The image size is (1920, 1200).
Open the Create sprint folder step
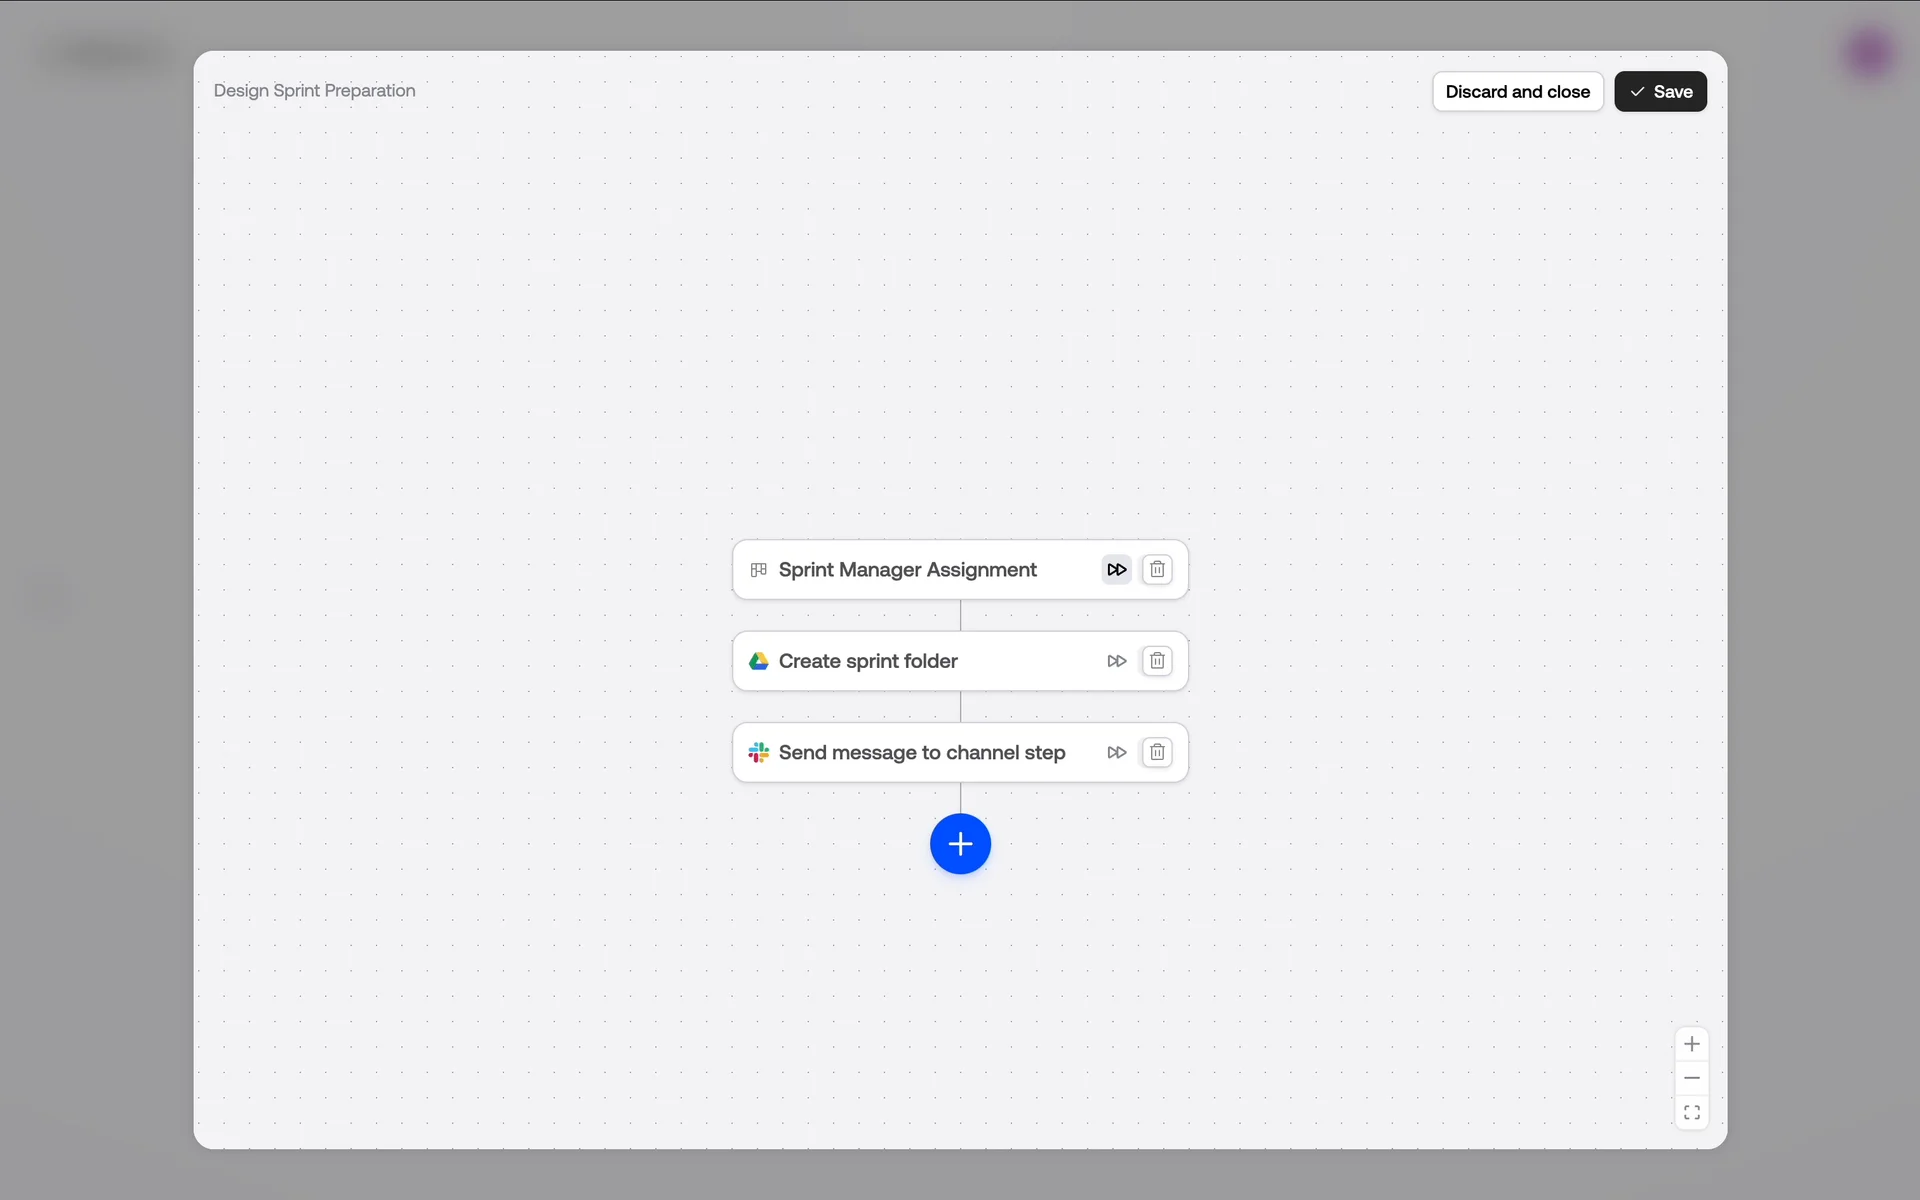868,661
